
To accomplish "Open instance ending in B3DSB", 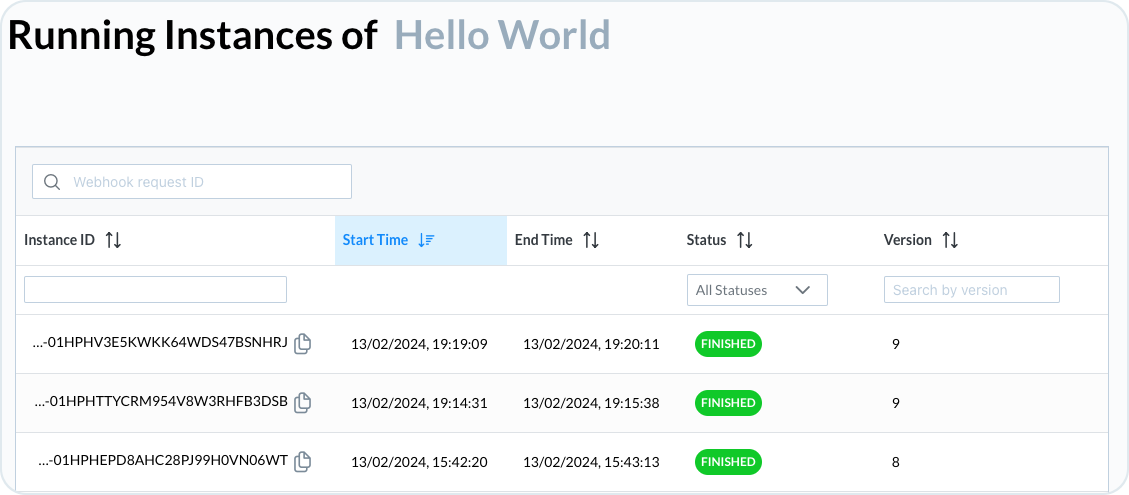I will [161, 403].
